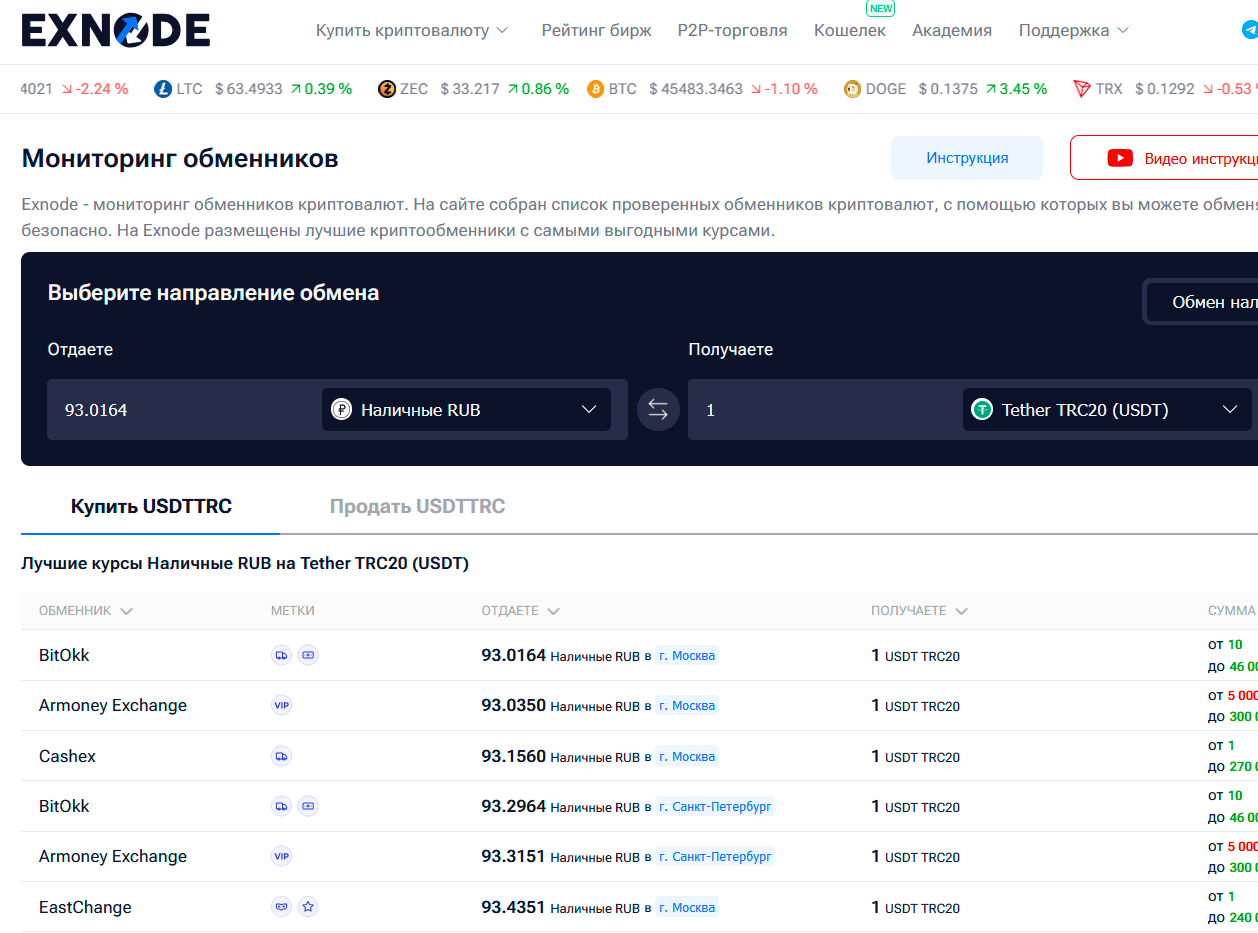
Task: Click the TRX icon in the price ticker
Action: tap(1081, 88)
